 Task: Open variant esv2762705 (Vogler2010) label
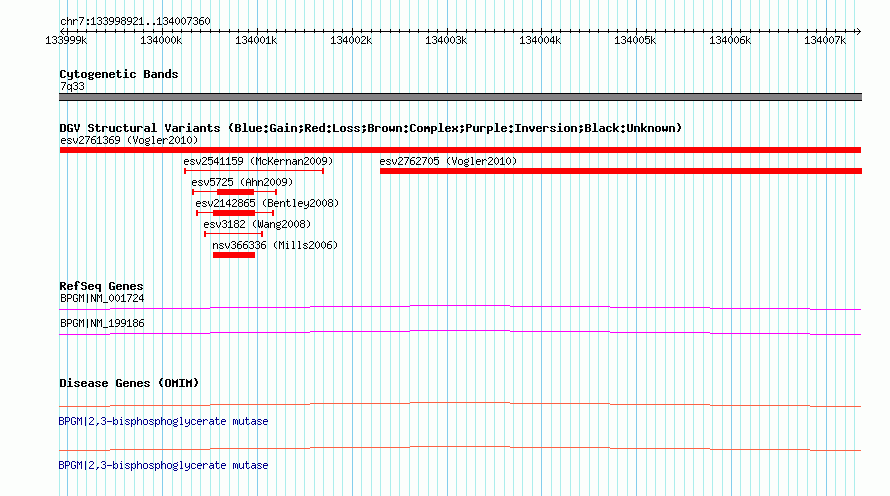[x=448, y=161]
